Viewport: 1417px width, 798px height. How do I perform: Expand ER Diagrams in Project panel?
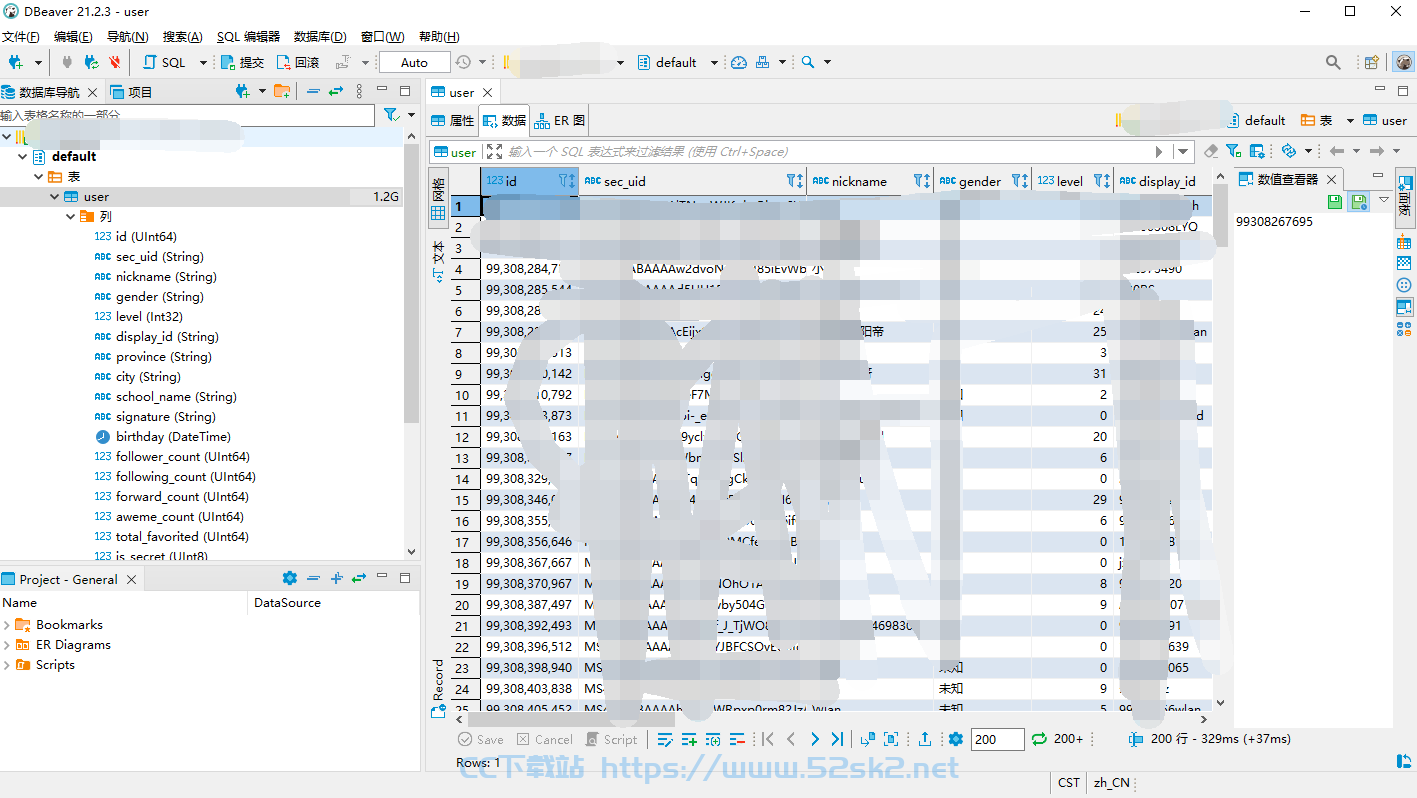point(7,645)
